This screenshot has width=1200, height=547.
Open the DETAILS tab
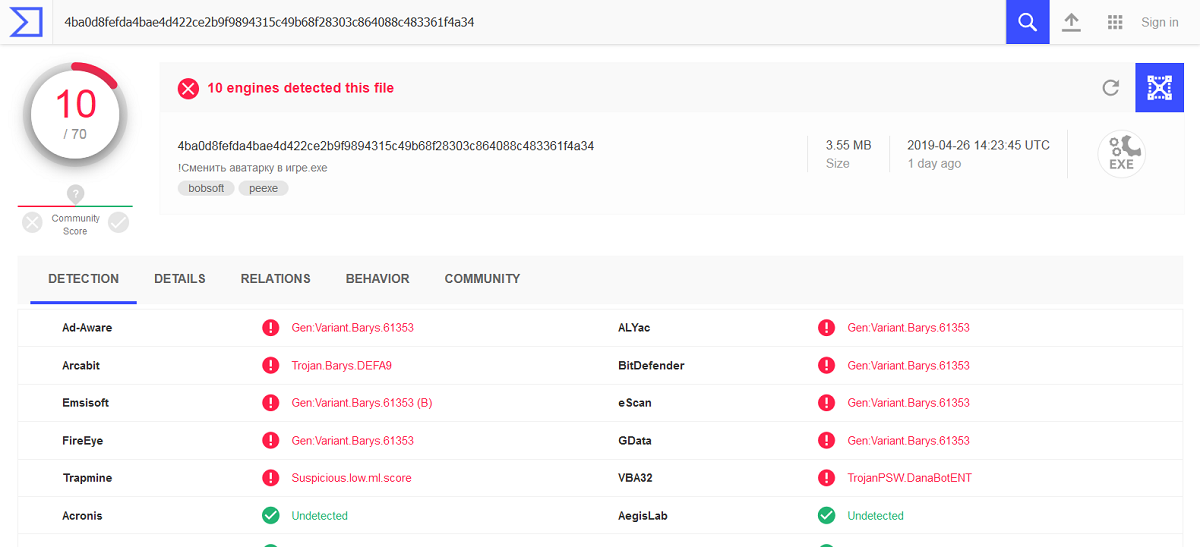tap(180, 279)
